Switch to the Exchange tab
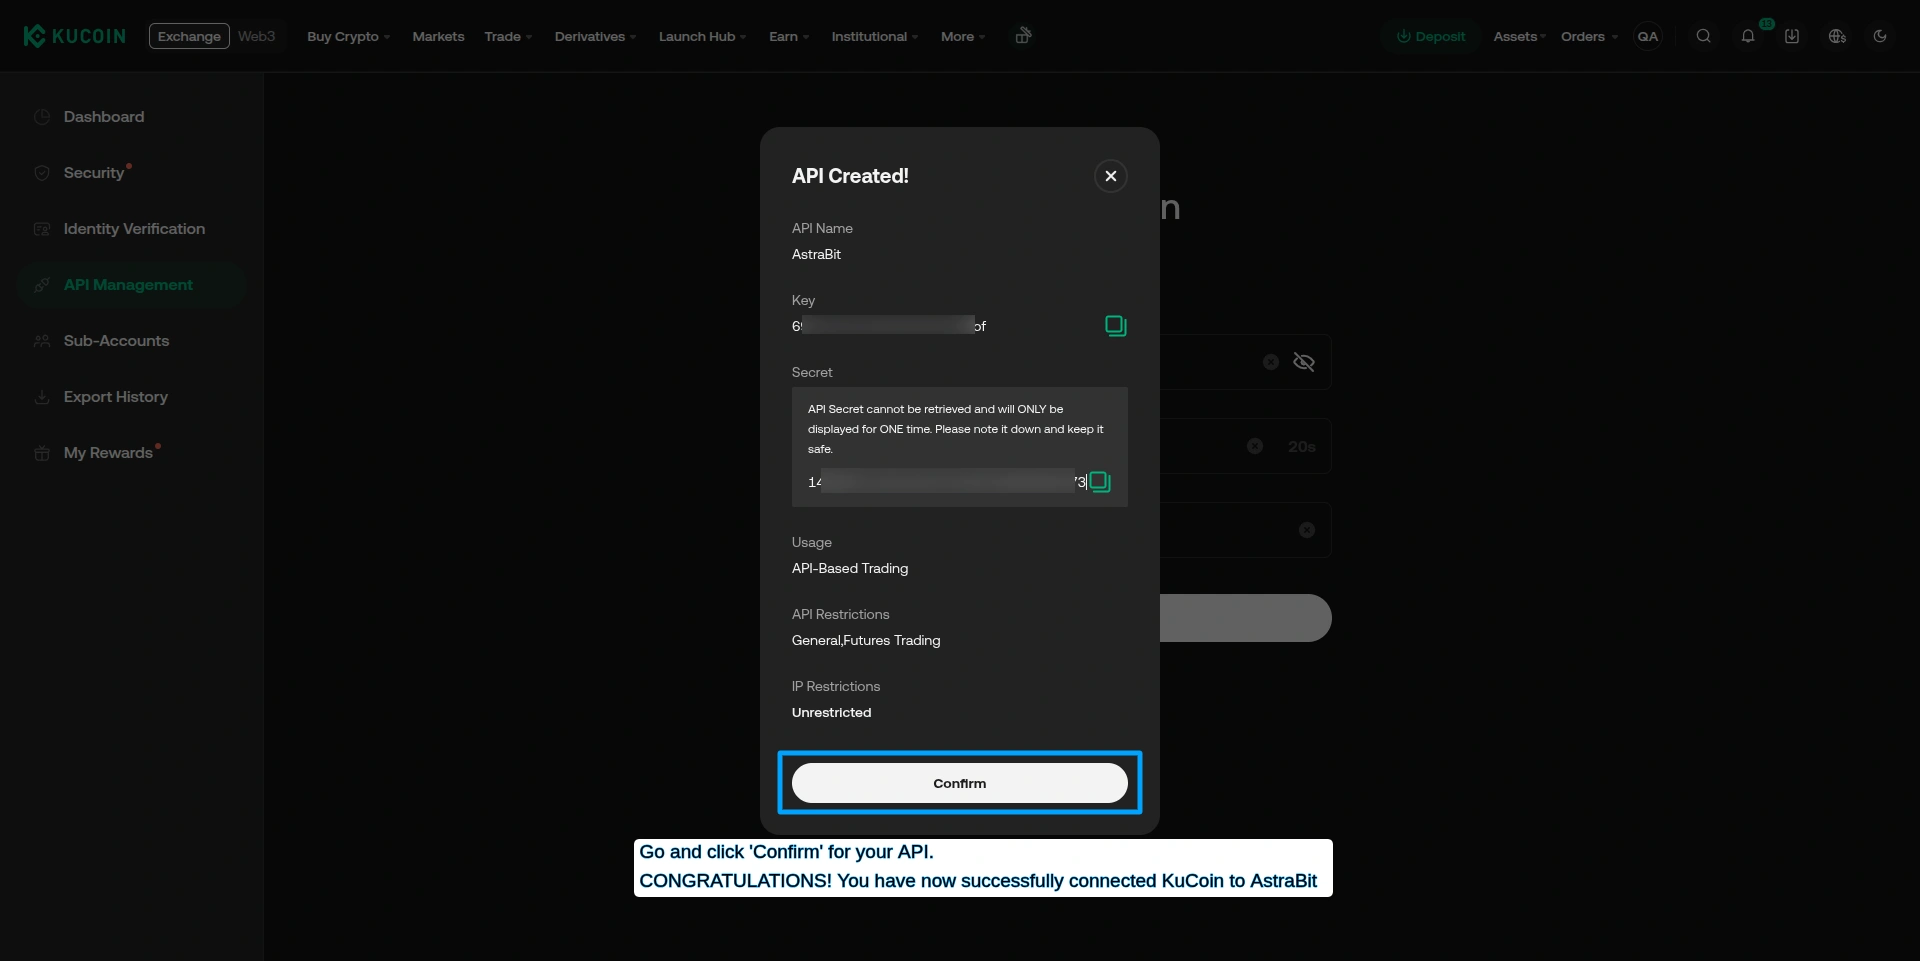 pos(189,36)
